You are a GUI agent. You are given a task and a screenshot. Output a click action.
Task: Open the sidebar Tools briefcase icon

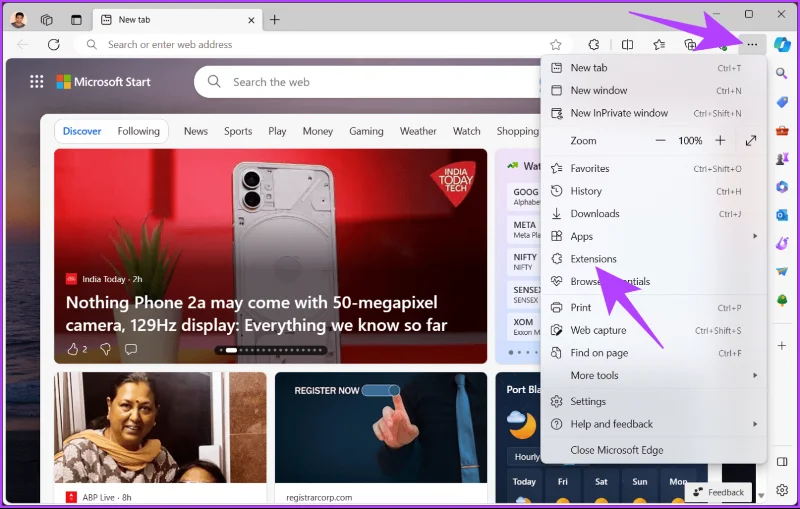click(x=782, y=131)
